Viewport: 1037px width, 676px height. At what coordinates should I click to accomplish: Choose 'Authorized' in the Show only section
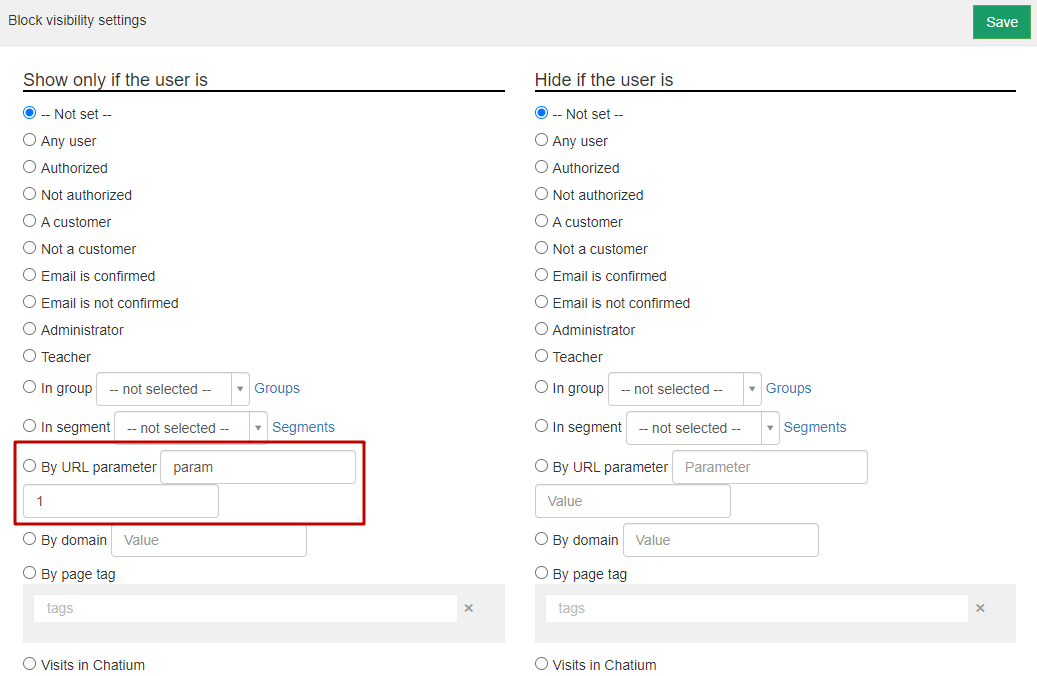point(30,167)
